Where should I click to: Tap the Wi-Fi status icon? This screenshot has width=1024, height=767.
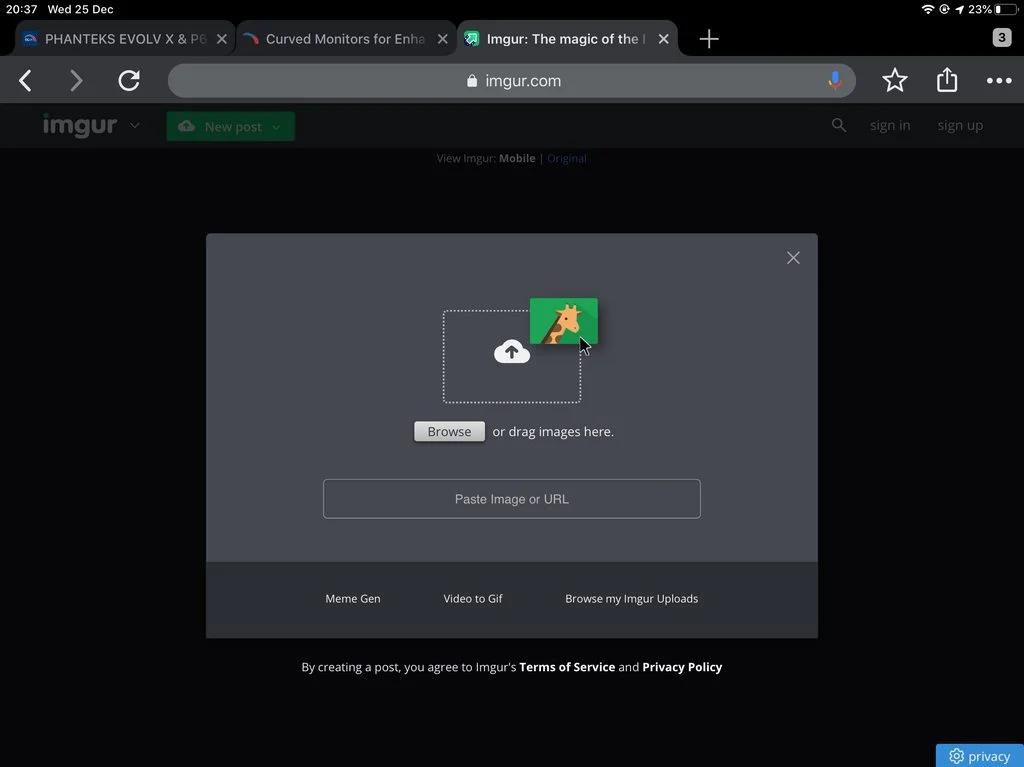click(x=927, y=9)
